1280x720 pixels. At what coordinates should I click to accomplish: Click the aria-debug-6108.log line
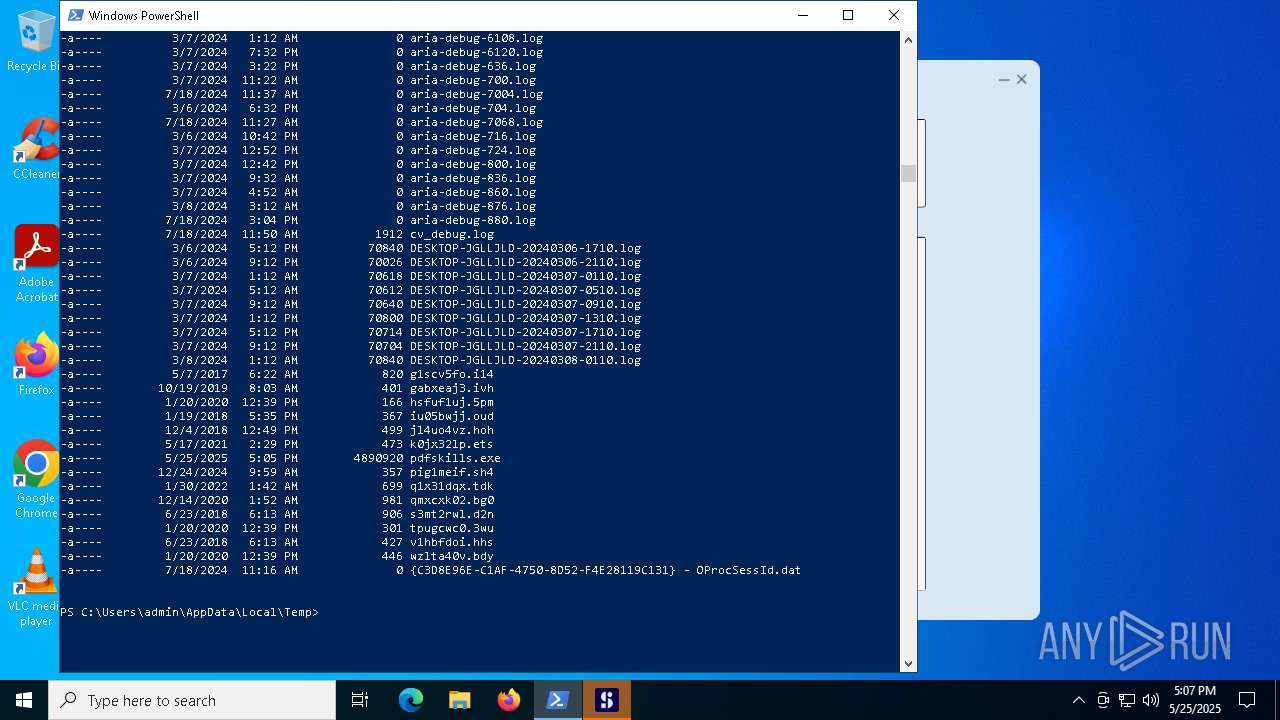(476, 38)
